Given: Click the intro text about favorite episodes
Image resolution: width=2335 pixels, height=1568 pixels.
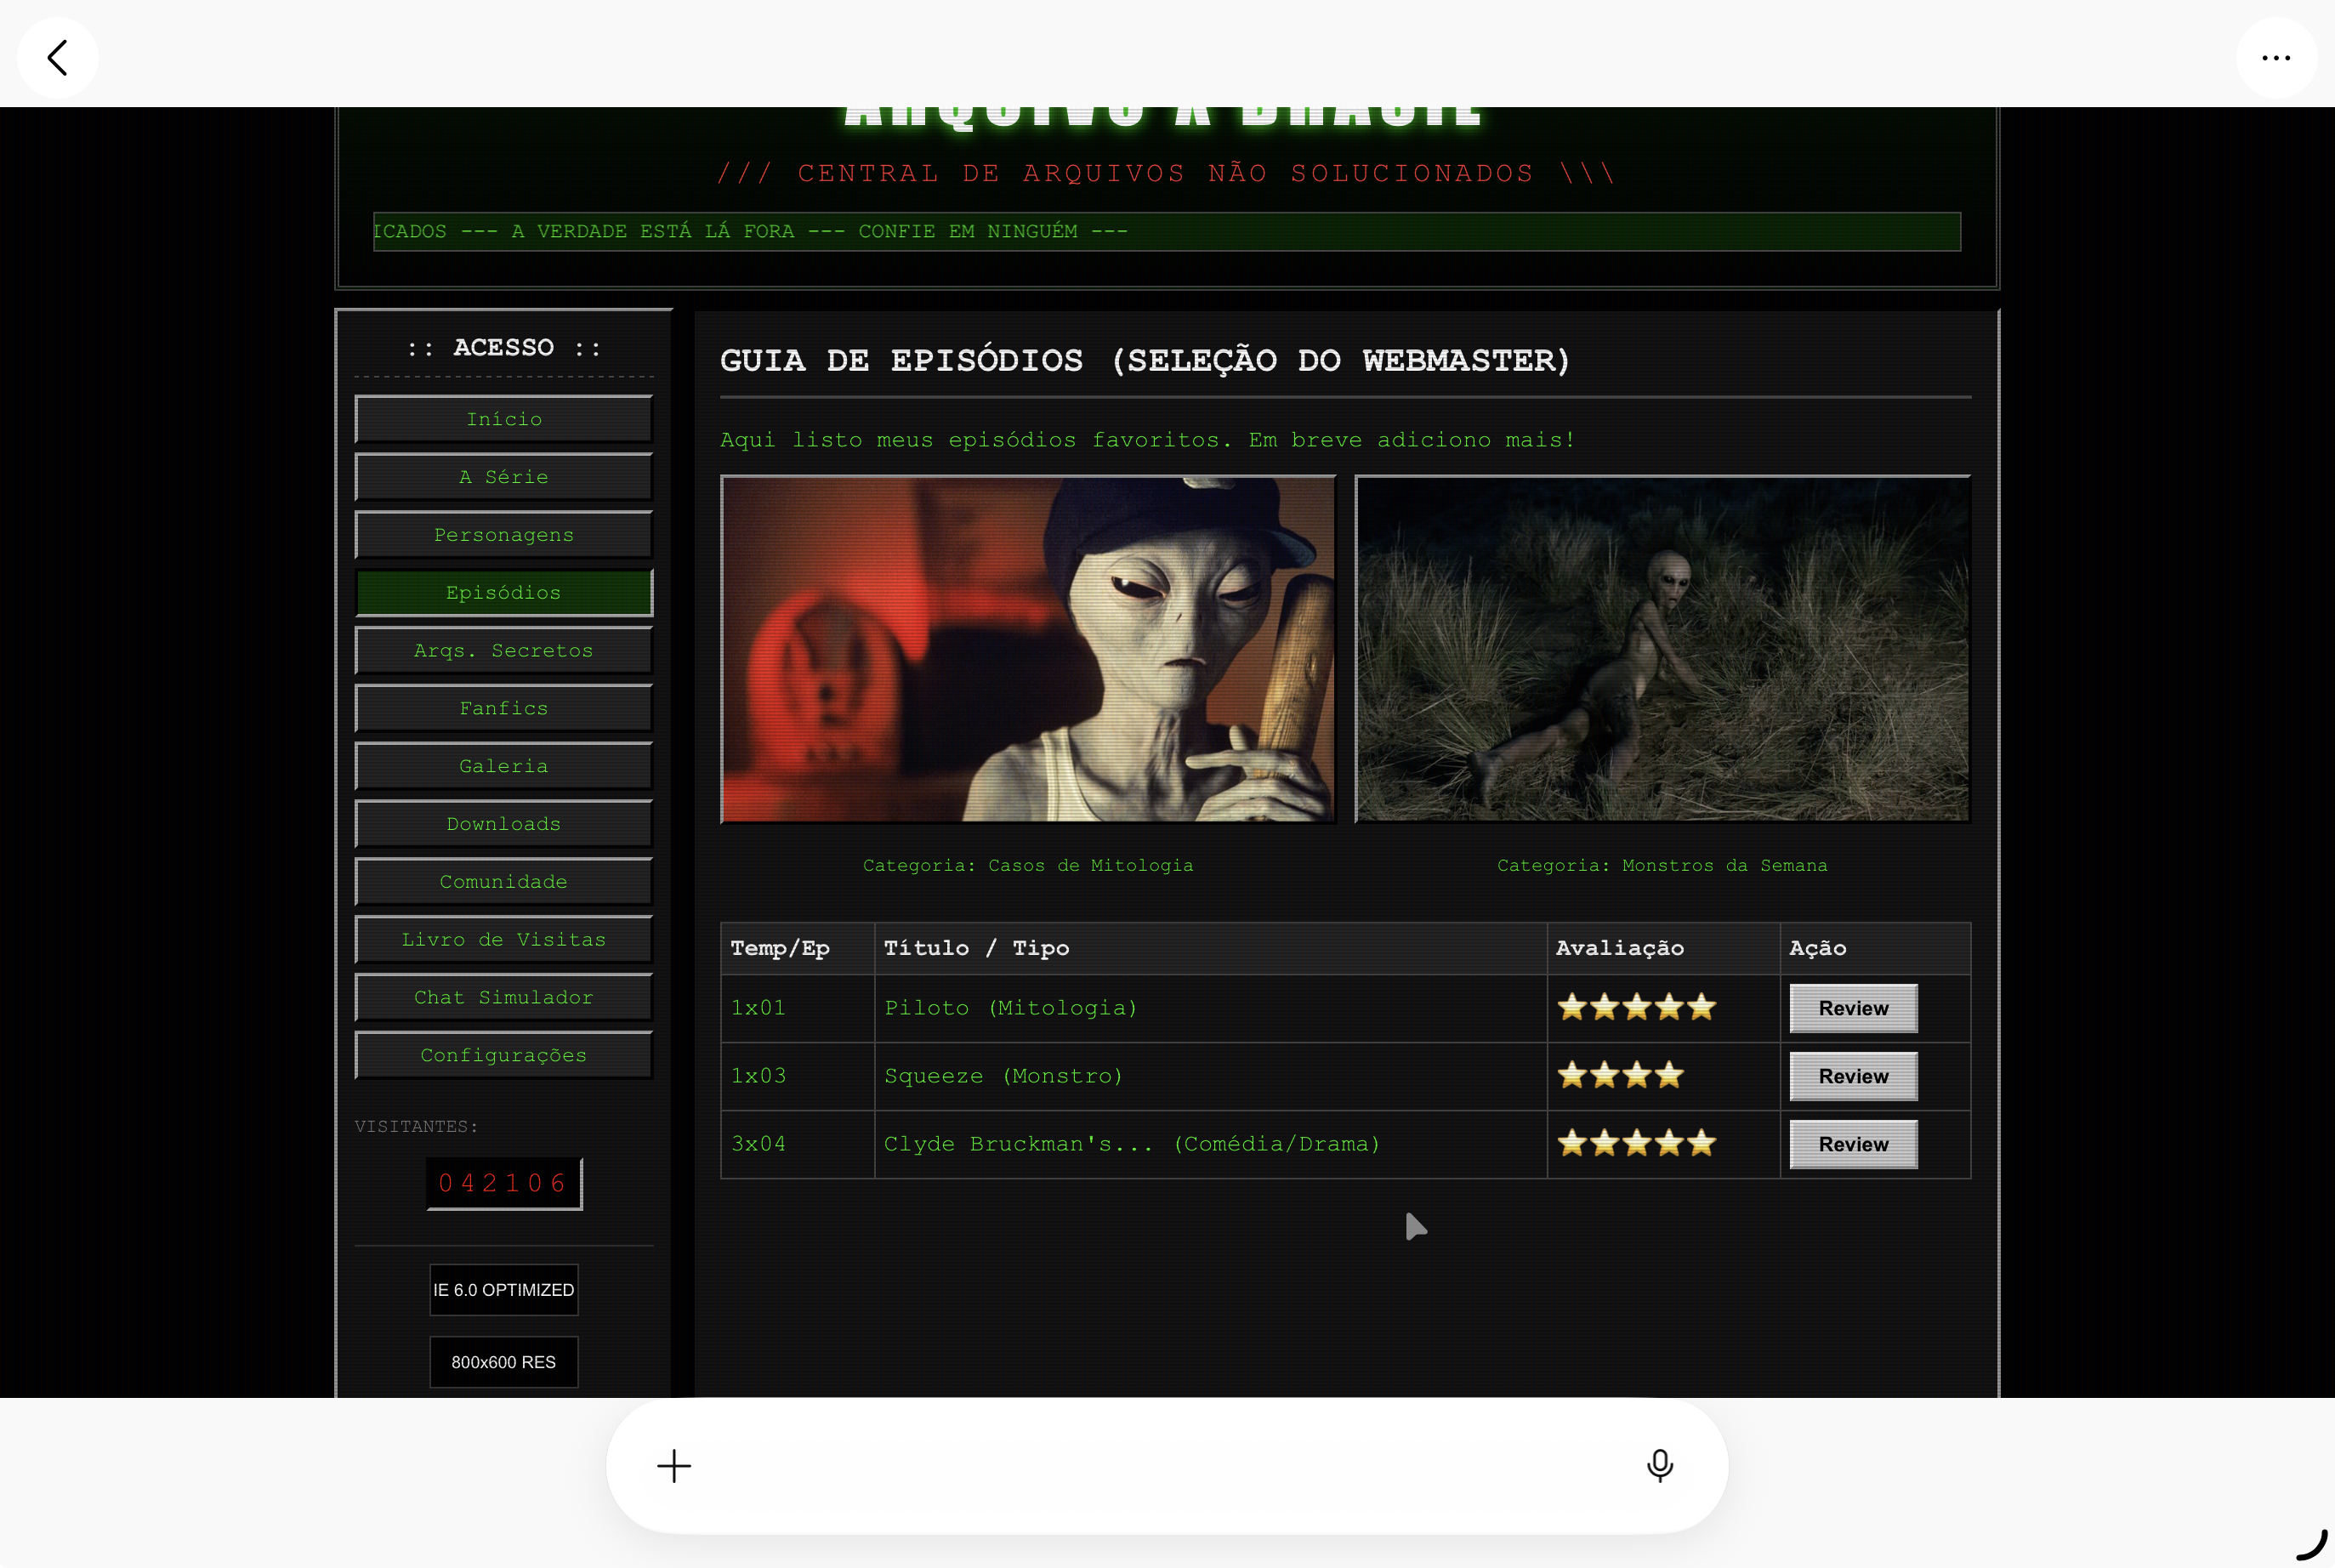Looking at the screenshot, I should tap(1148, 440).
